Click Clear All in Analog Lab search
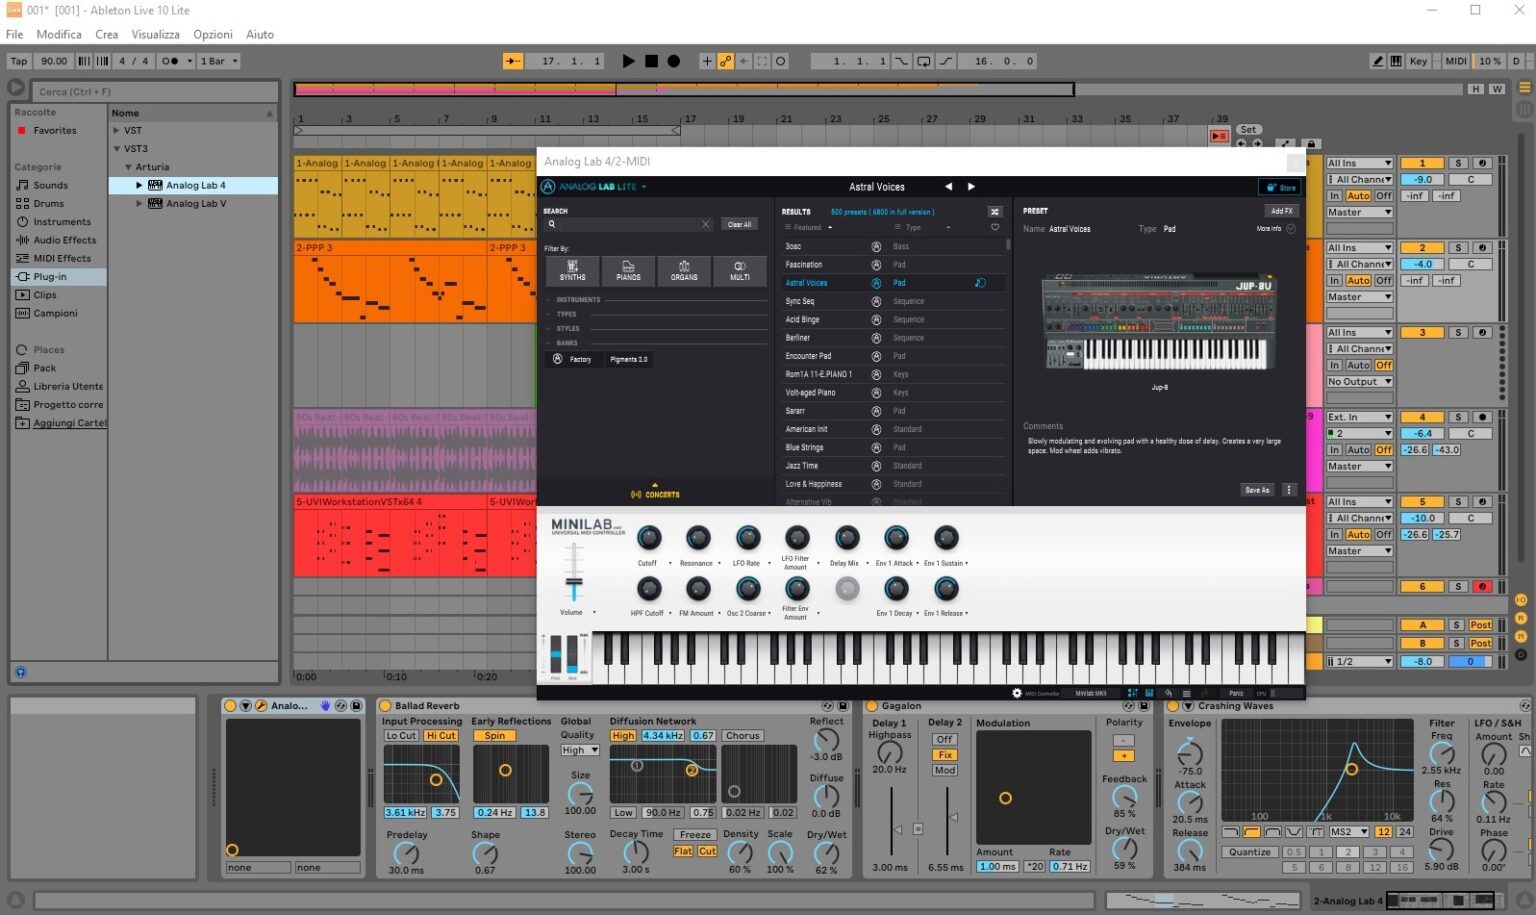 pyautogui.click(x=739, y=224)
